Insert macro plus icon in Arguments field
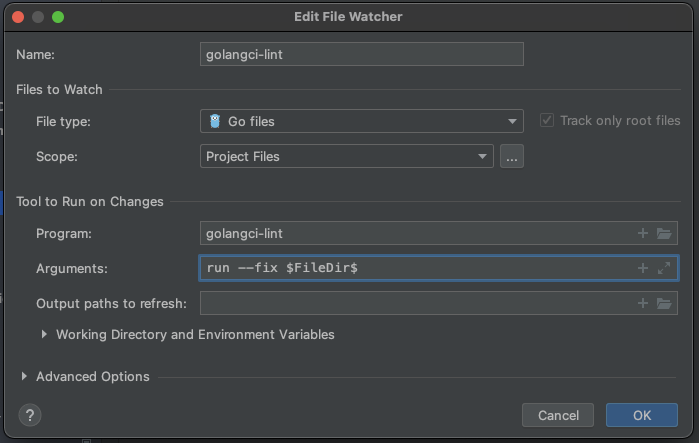699x443 pixels. click(642, 268)
